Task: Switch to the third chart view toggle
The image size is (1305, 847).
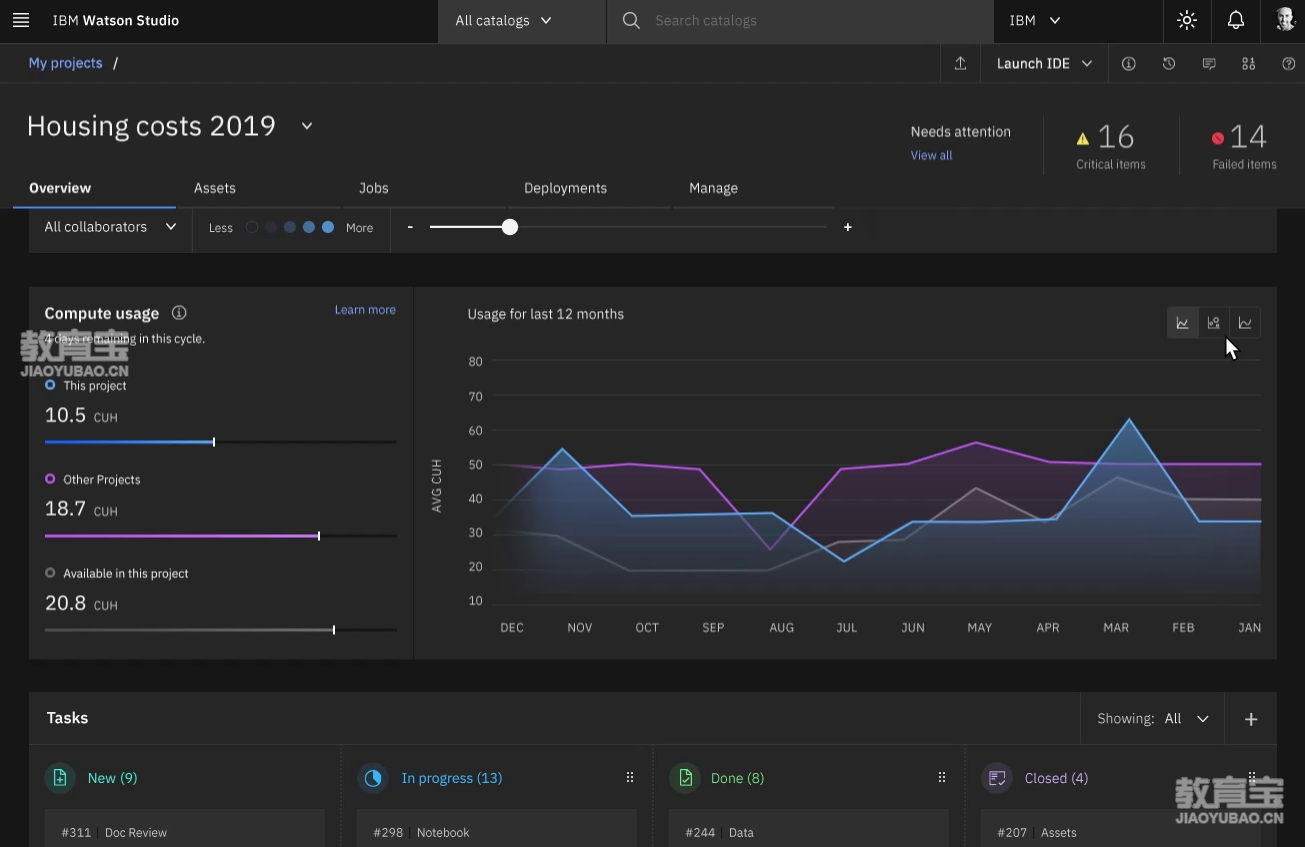Action: tap(1245, 323)
